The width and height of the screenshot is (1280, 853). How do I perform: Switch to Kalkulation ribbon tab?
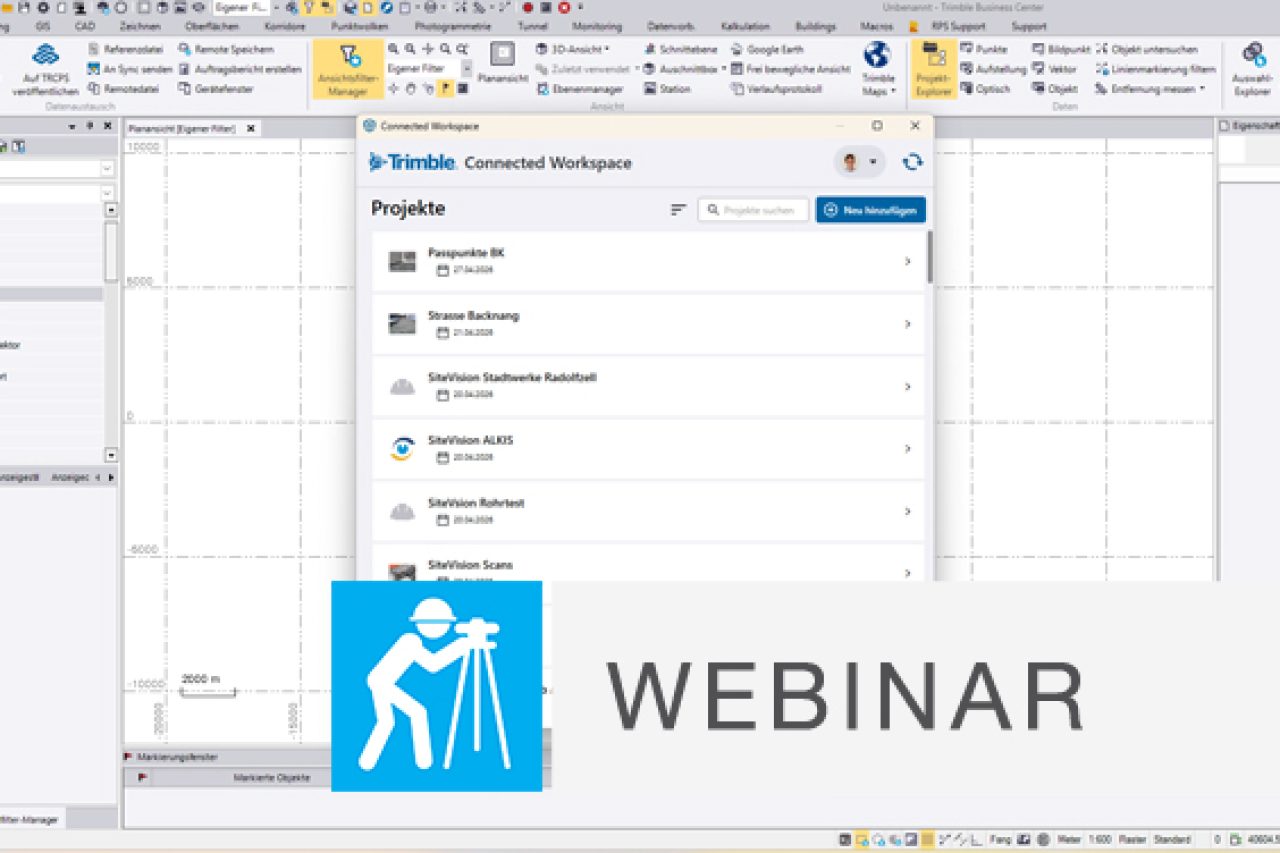[745, 26]
